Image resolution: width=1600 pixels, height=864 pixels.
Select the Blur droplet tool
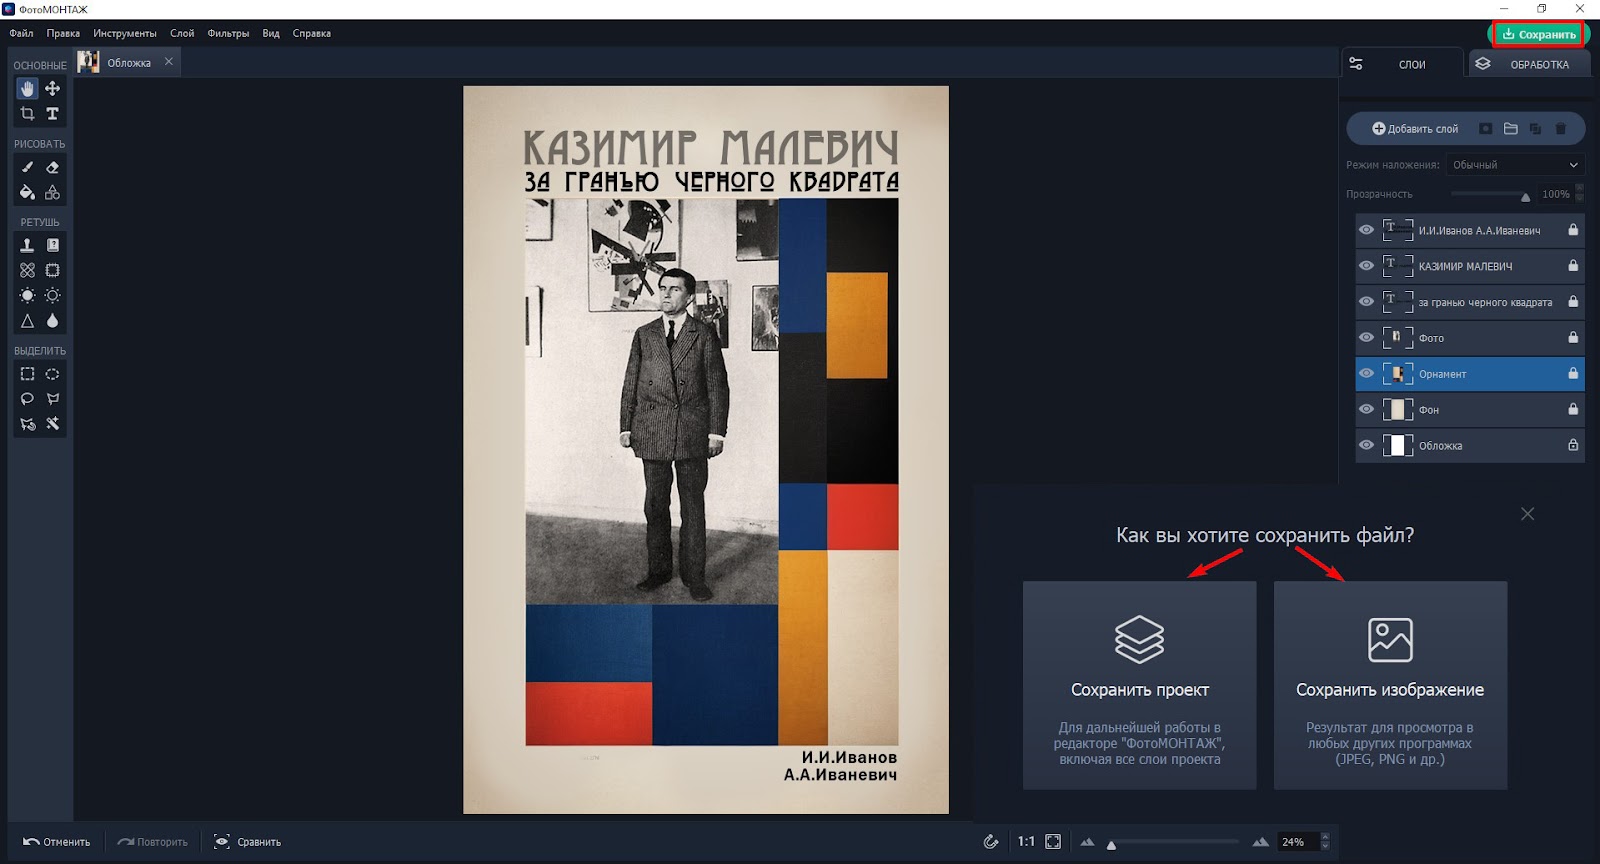click(x=53, y=321)
